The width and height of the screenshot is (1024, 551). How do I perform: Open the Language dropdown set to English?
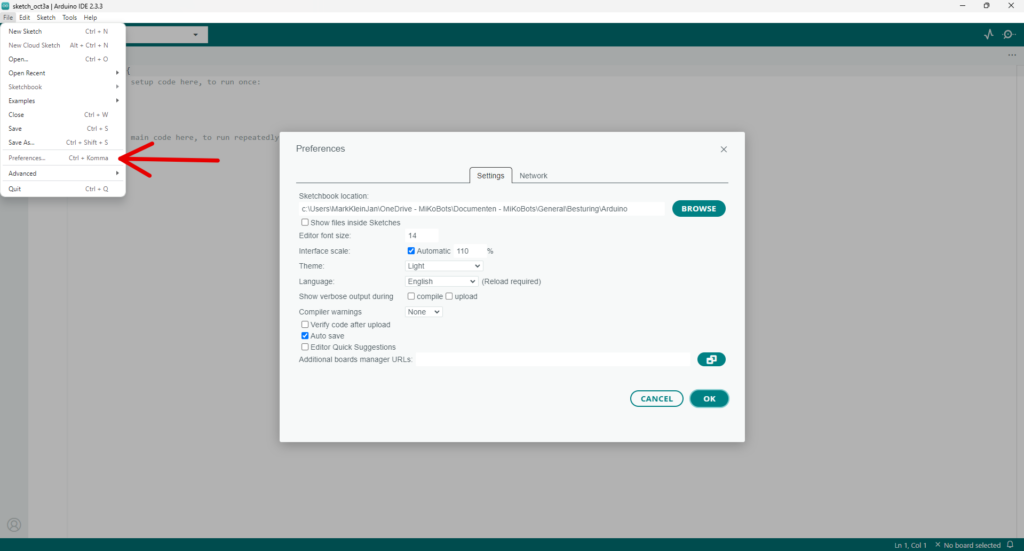click(x=441, y=281)
